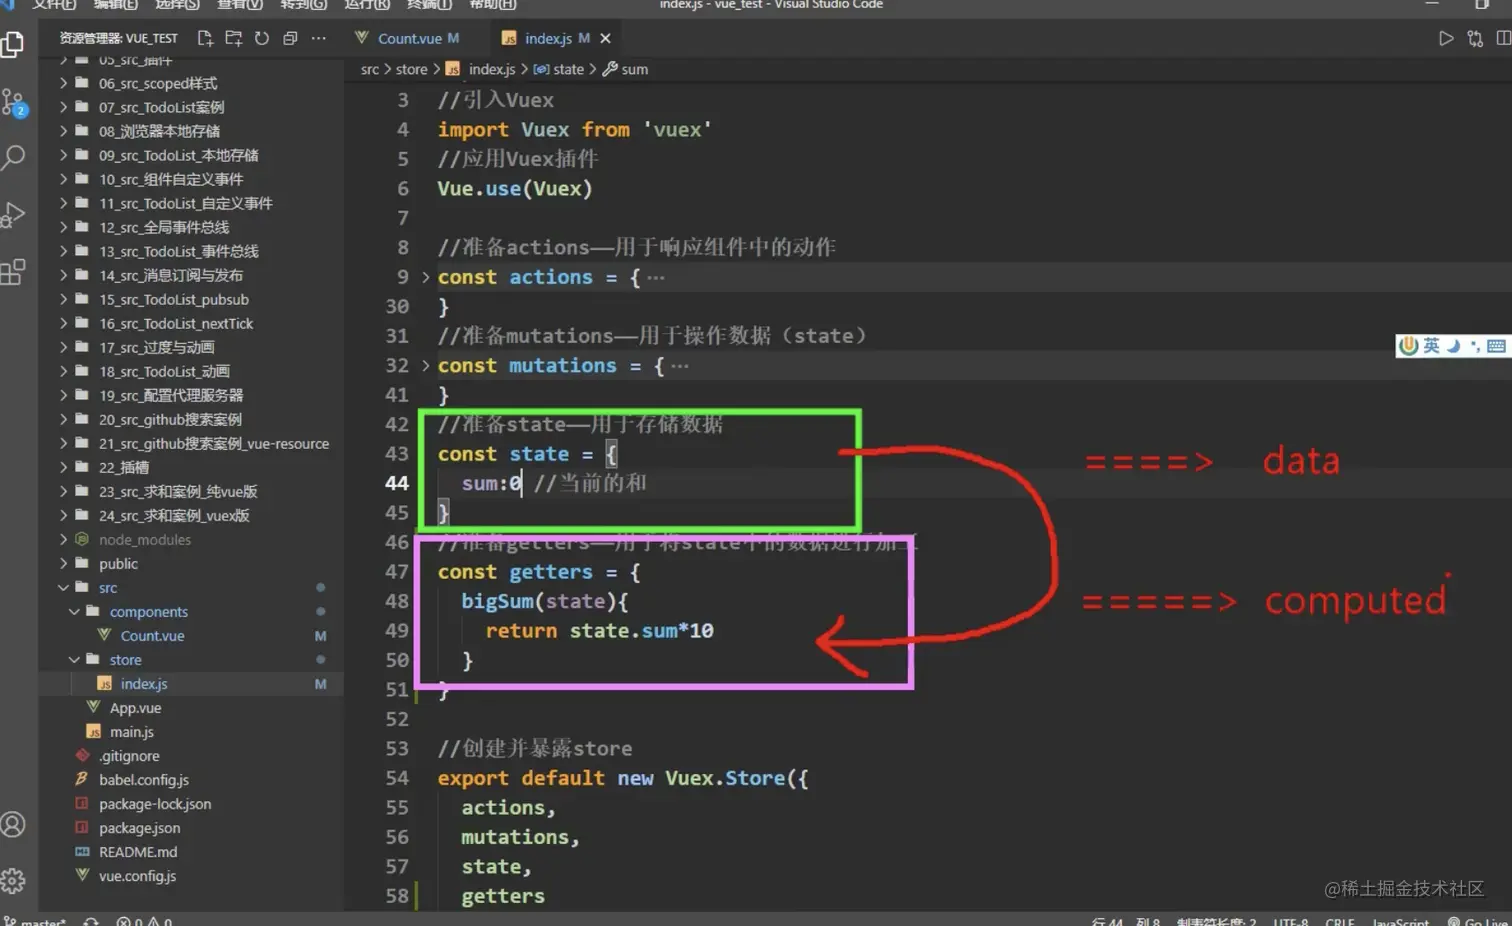Click the New Folder icon in the explorer header
The height and width of the screenshot is (926, 1512).
click(x=234, y=38)
